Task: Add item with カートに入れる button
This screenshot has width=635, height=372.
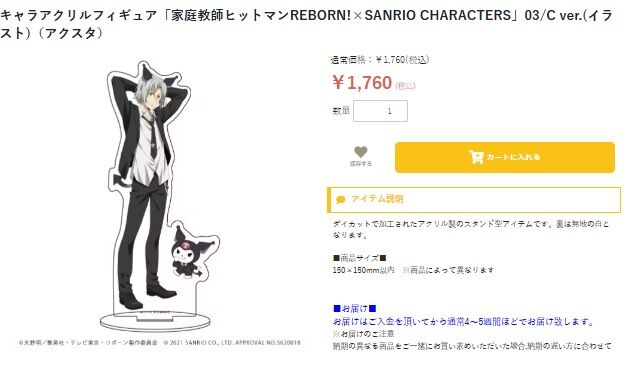Action: pyautogui.click(x=505, y=157)
